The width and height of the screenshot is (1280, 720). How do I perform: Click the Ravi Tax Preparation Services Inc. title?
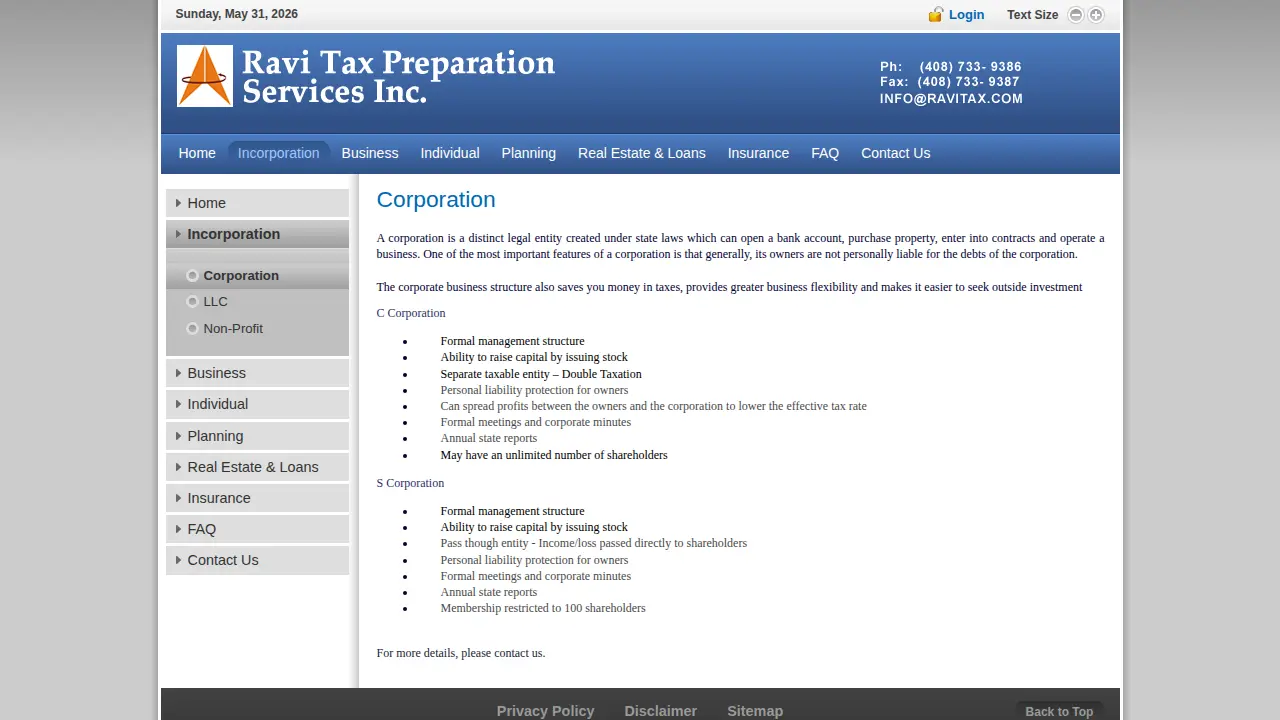[398, 77]
